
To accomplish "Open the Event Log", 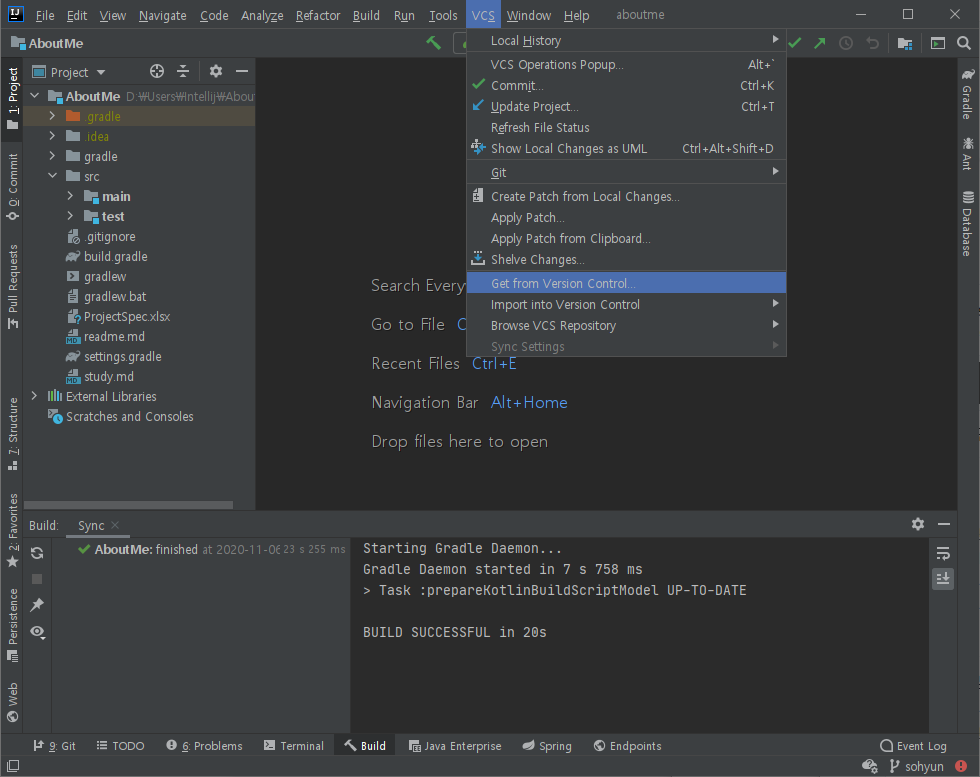I will [913, 746].
